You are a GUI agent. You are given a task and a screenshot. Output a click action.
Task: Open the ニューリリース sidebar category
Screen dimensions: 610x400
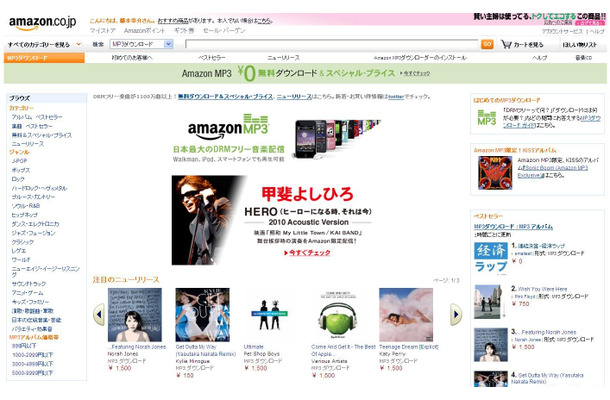click(28, 144)
